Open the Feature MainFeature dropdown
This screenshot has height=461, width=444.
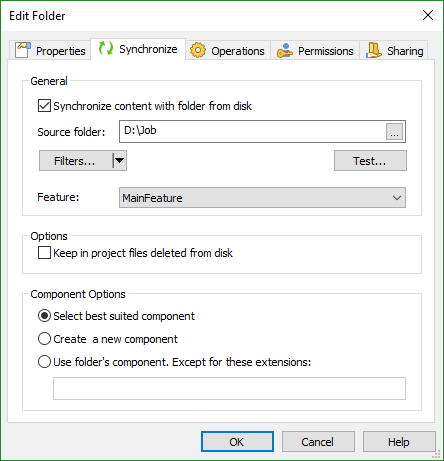pyautogui.click(x=262, y=198)
